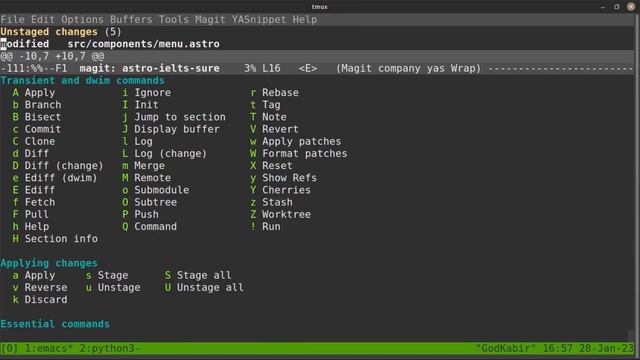Click H Section info

point(55,239)
